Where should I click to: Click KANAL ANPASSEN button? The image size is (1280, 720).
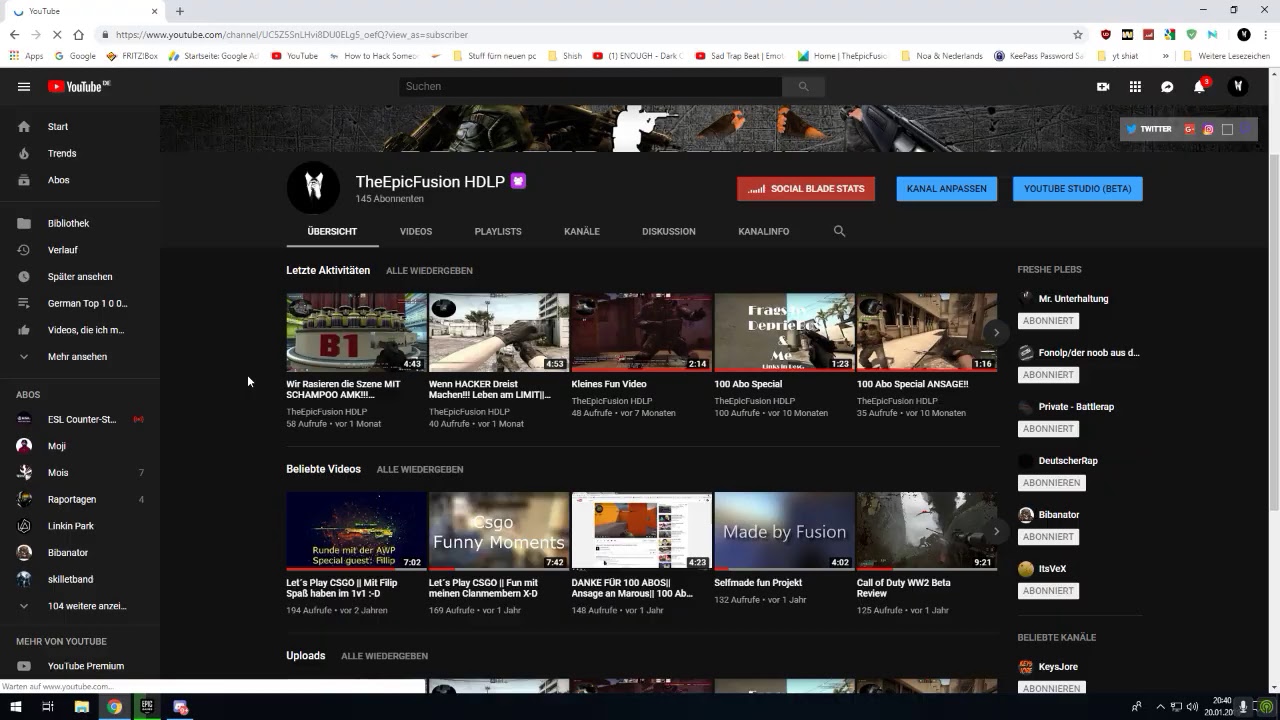(x=947, y=189)
